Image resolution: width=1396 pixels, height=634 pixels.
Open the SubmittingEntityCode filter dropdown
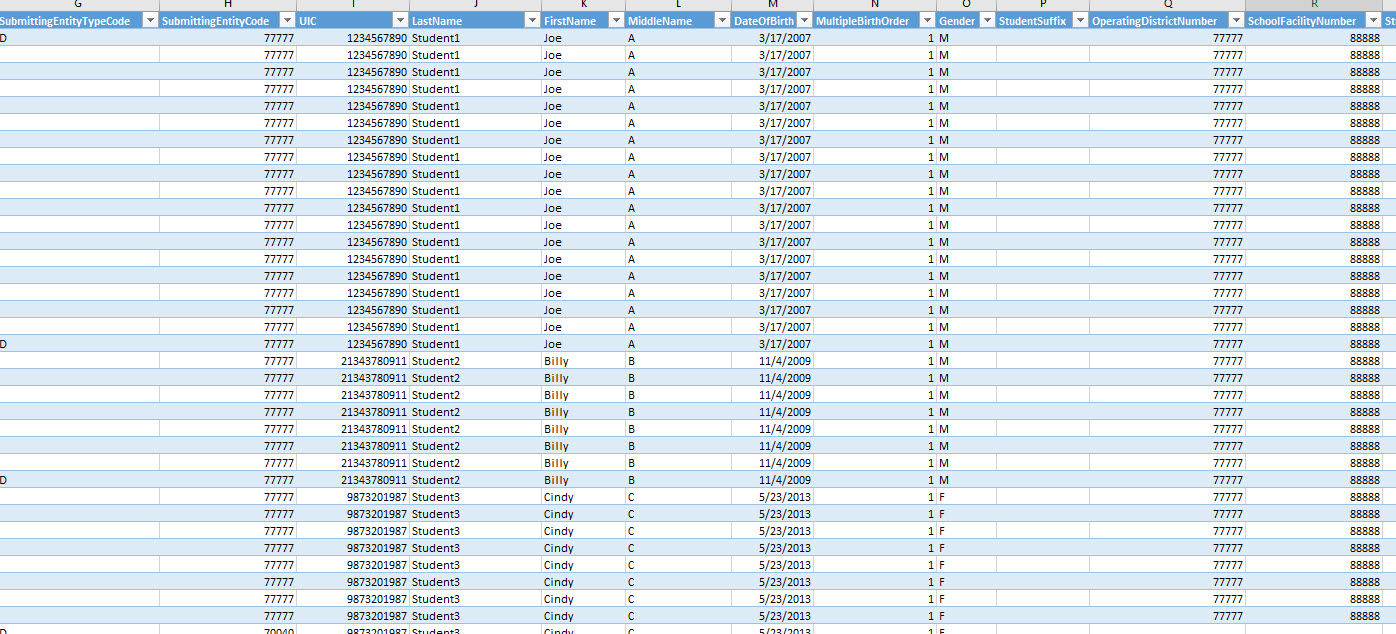287,21
